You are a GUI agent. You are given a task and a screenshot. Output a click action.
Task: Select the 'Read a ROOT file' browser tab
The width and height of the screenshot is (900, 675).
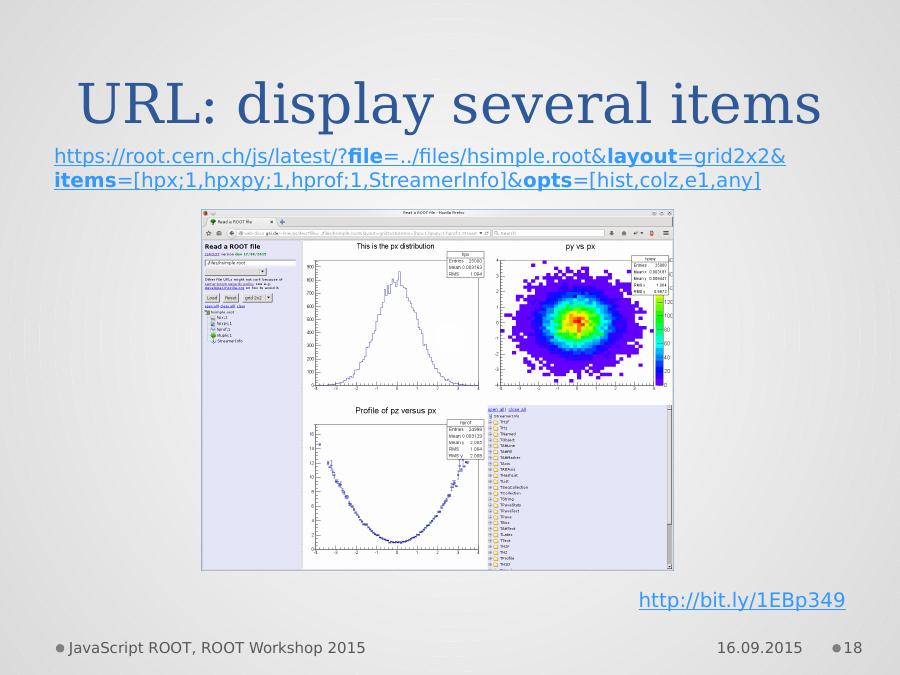click(x=240, y=222)
